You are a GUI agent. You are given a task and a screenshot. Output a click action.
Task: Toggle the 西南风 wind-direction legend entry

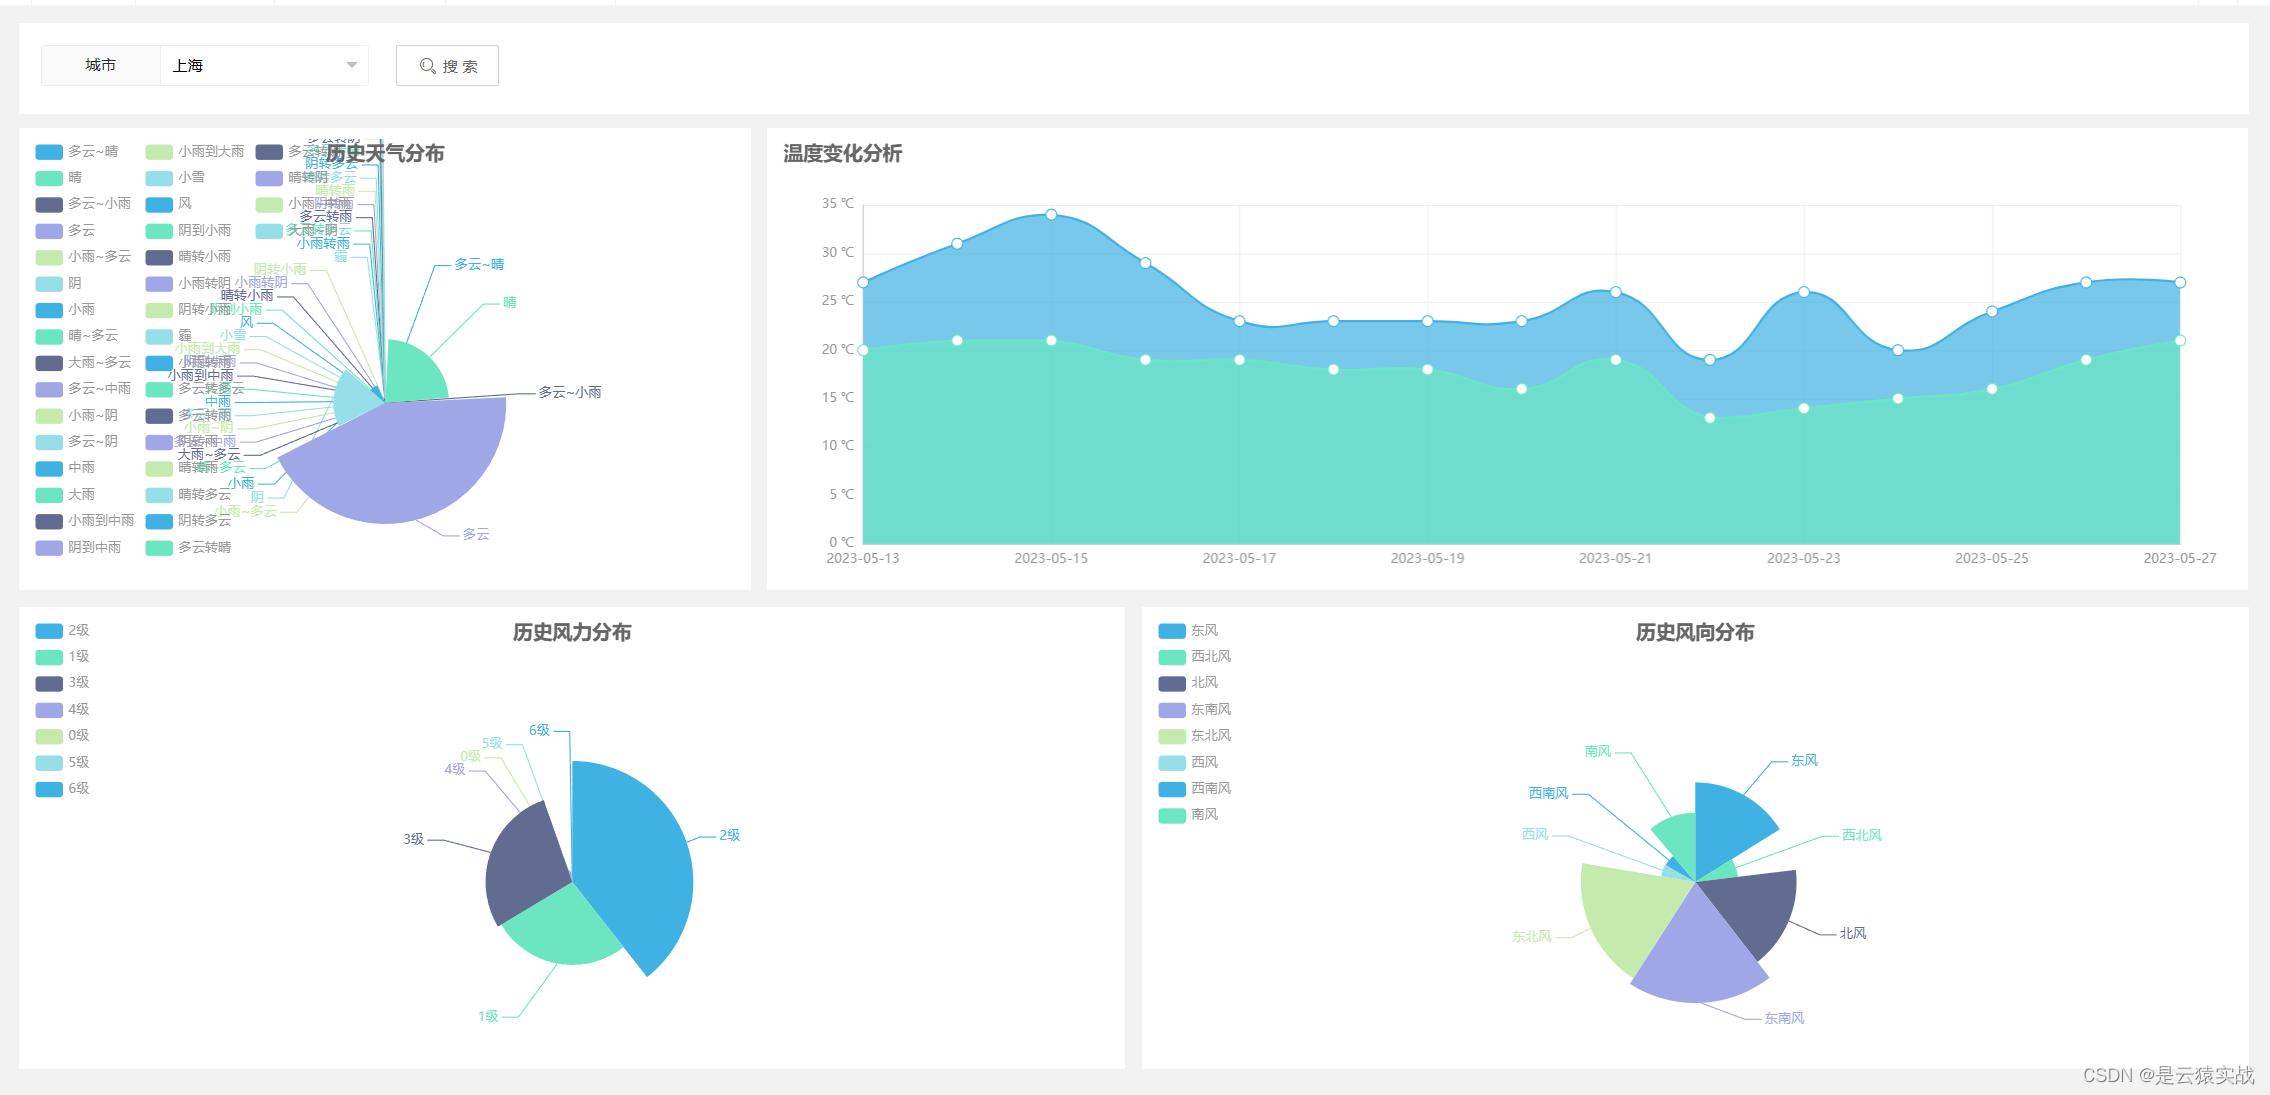click(x=1195, y=788)
